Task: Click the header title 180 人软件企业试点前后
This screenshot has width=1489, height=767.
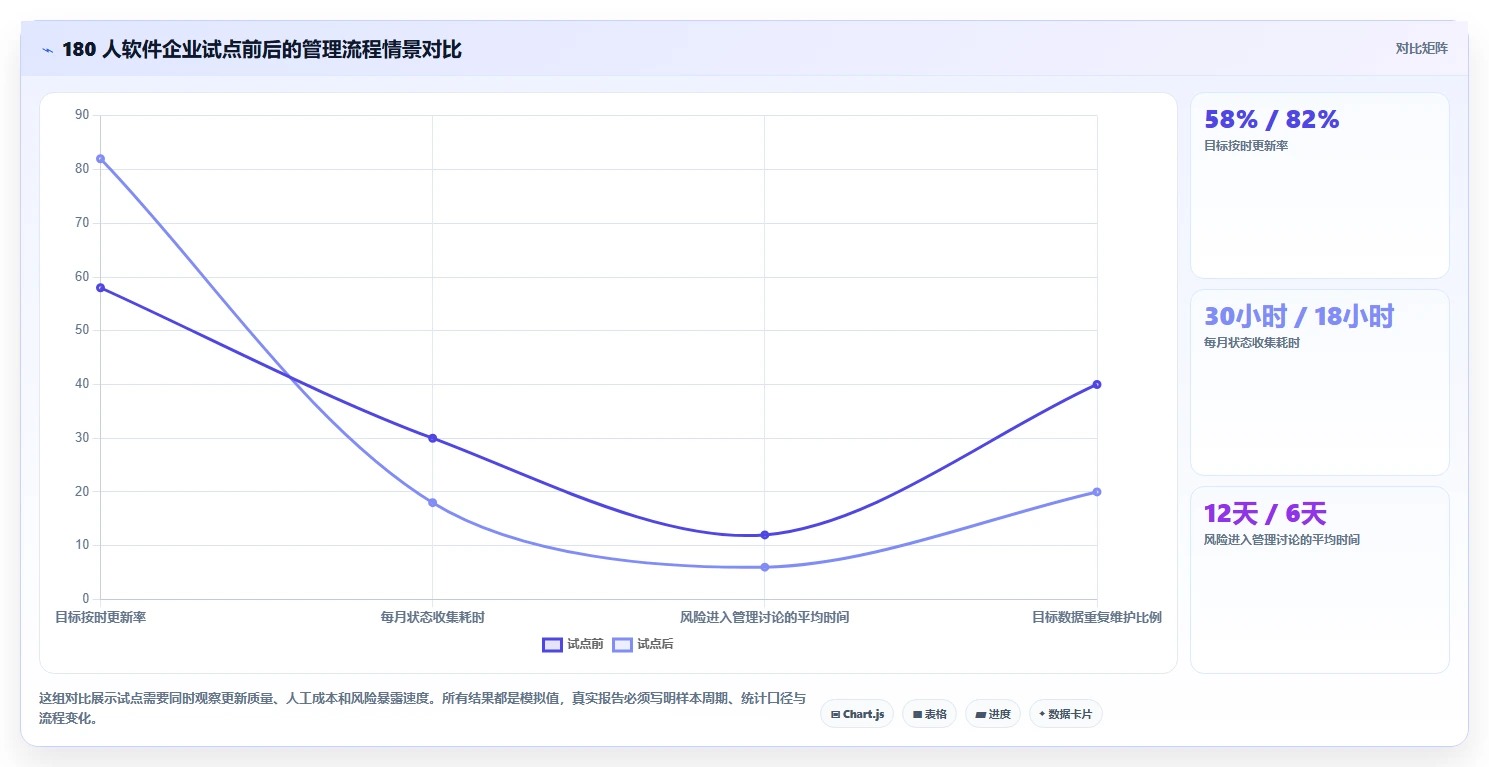Action: pyautogui.click(x=262, y=49)
